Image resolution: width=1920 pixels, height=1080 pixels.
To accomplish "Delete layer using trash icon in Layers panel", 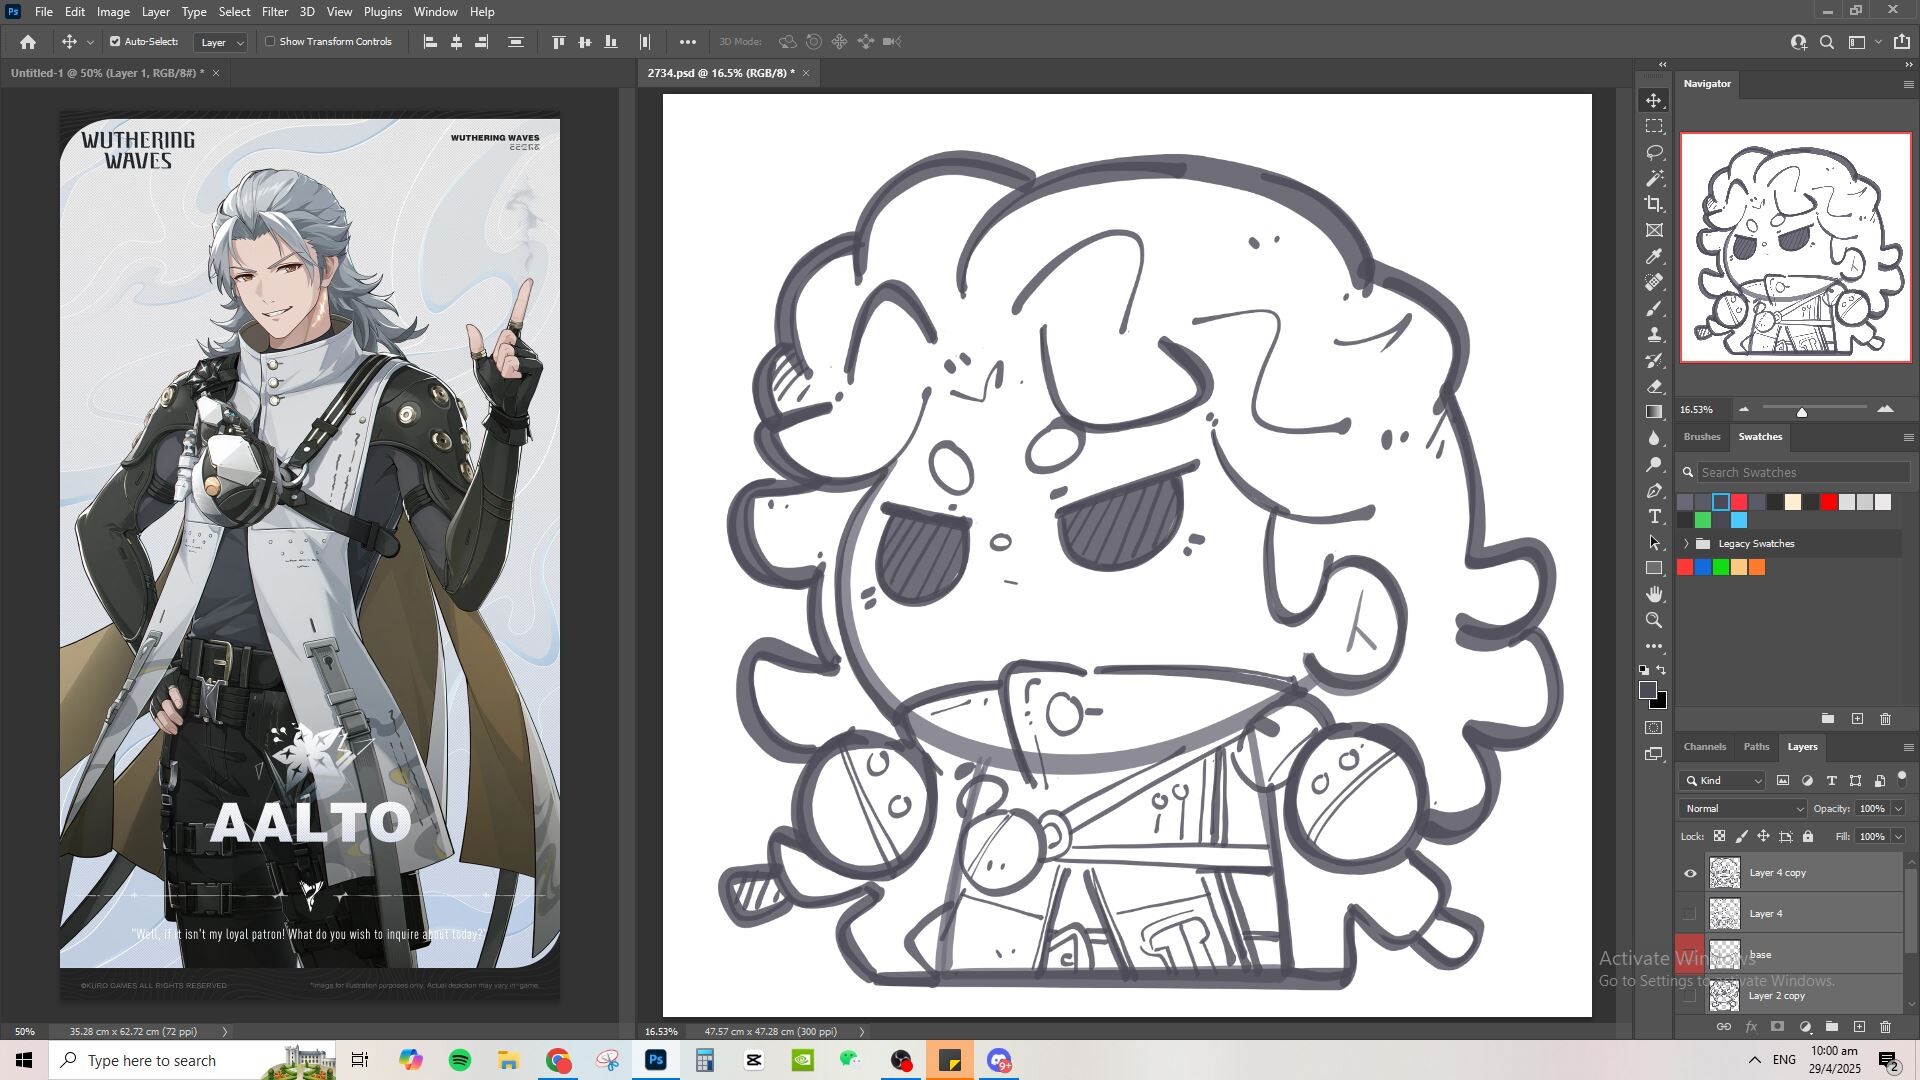I will (1886, 1027).
